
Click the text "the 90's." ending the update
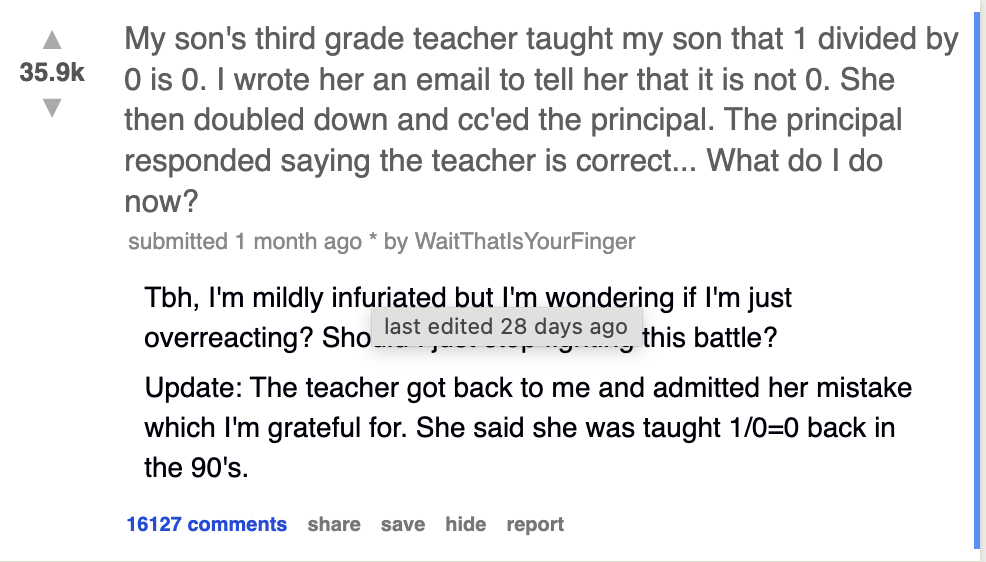coord(195,467)
